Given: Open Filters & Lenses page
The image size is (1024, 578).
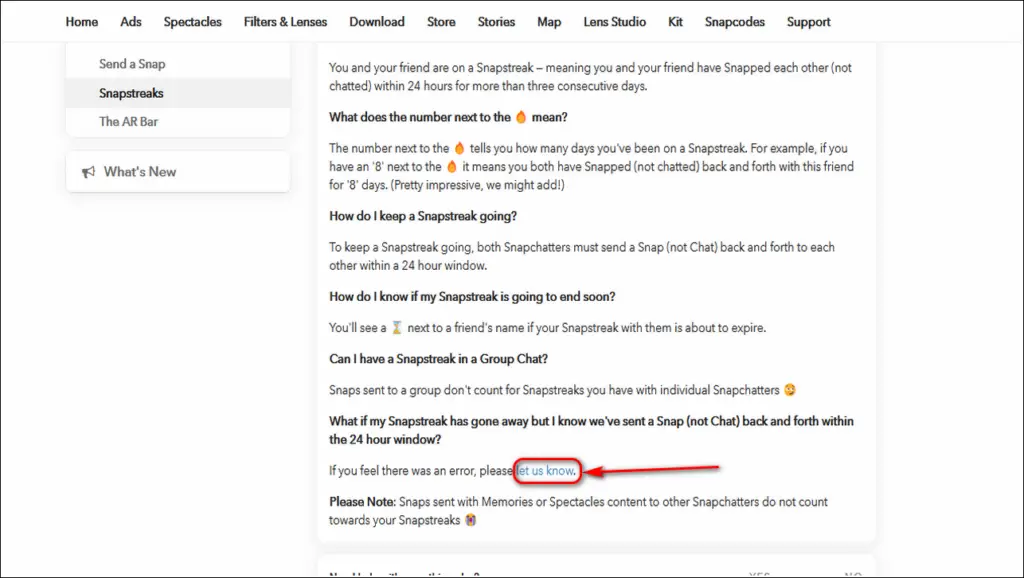Looking at the screenshot, I should pos(285,22).
